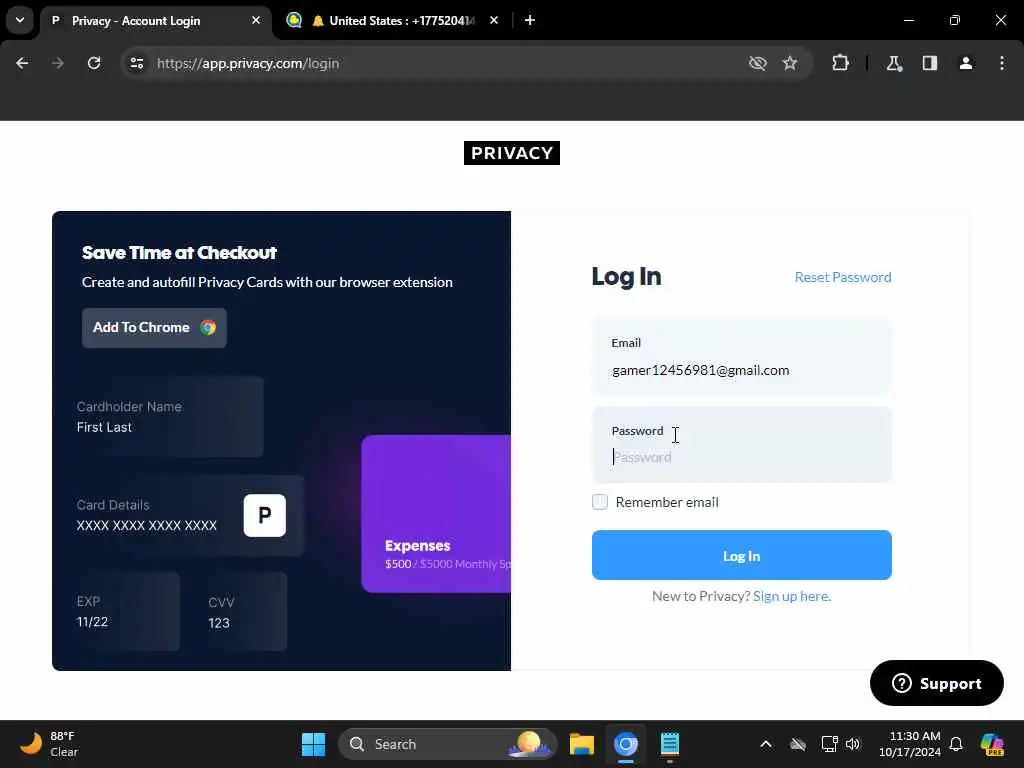The width and height of the screenshot is (1024, 768).
Task: Open the Copilot icon in taskbar corner
Action: [x=991, y=744]
